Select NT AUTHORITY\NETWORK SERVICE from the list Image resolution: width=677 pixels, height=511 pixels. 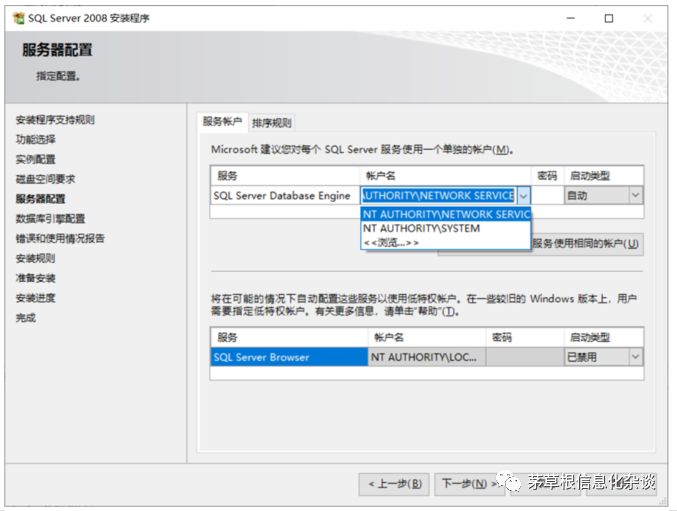446,214
